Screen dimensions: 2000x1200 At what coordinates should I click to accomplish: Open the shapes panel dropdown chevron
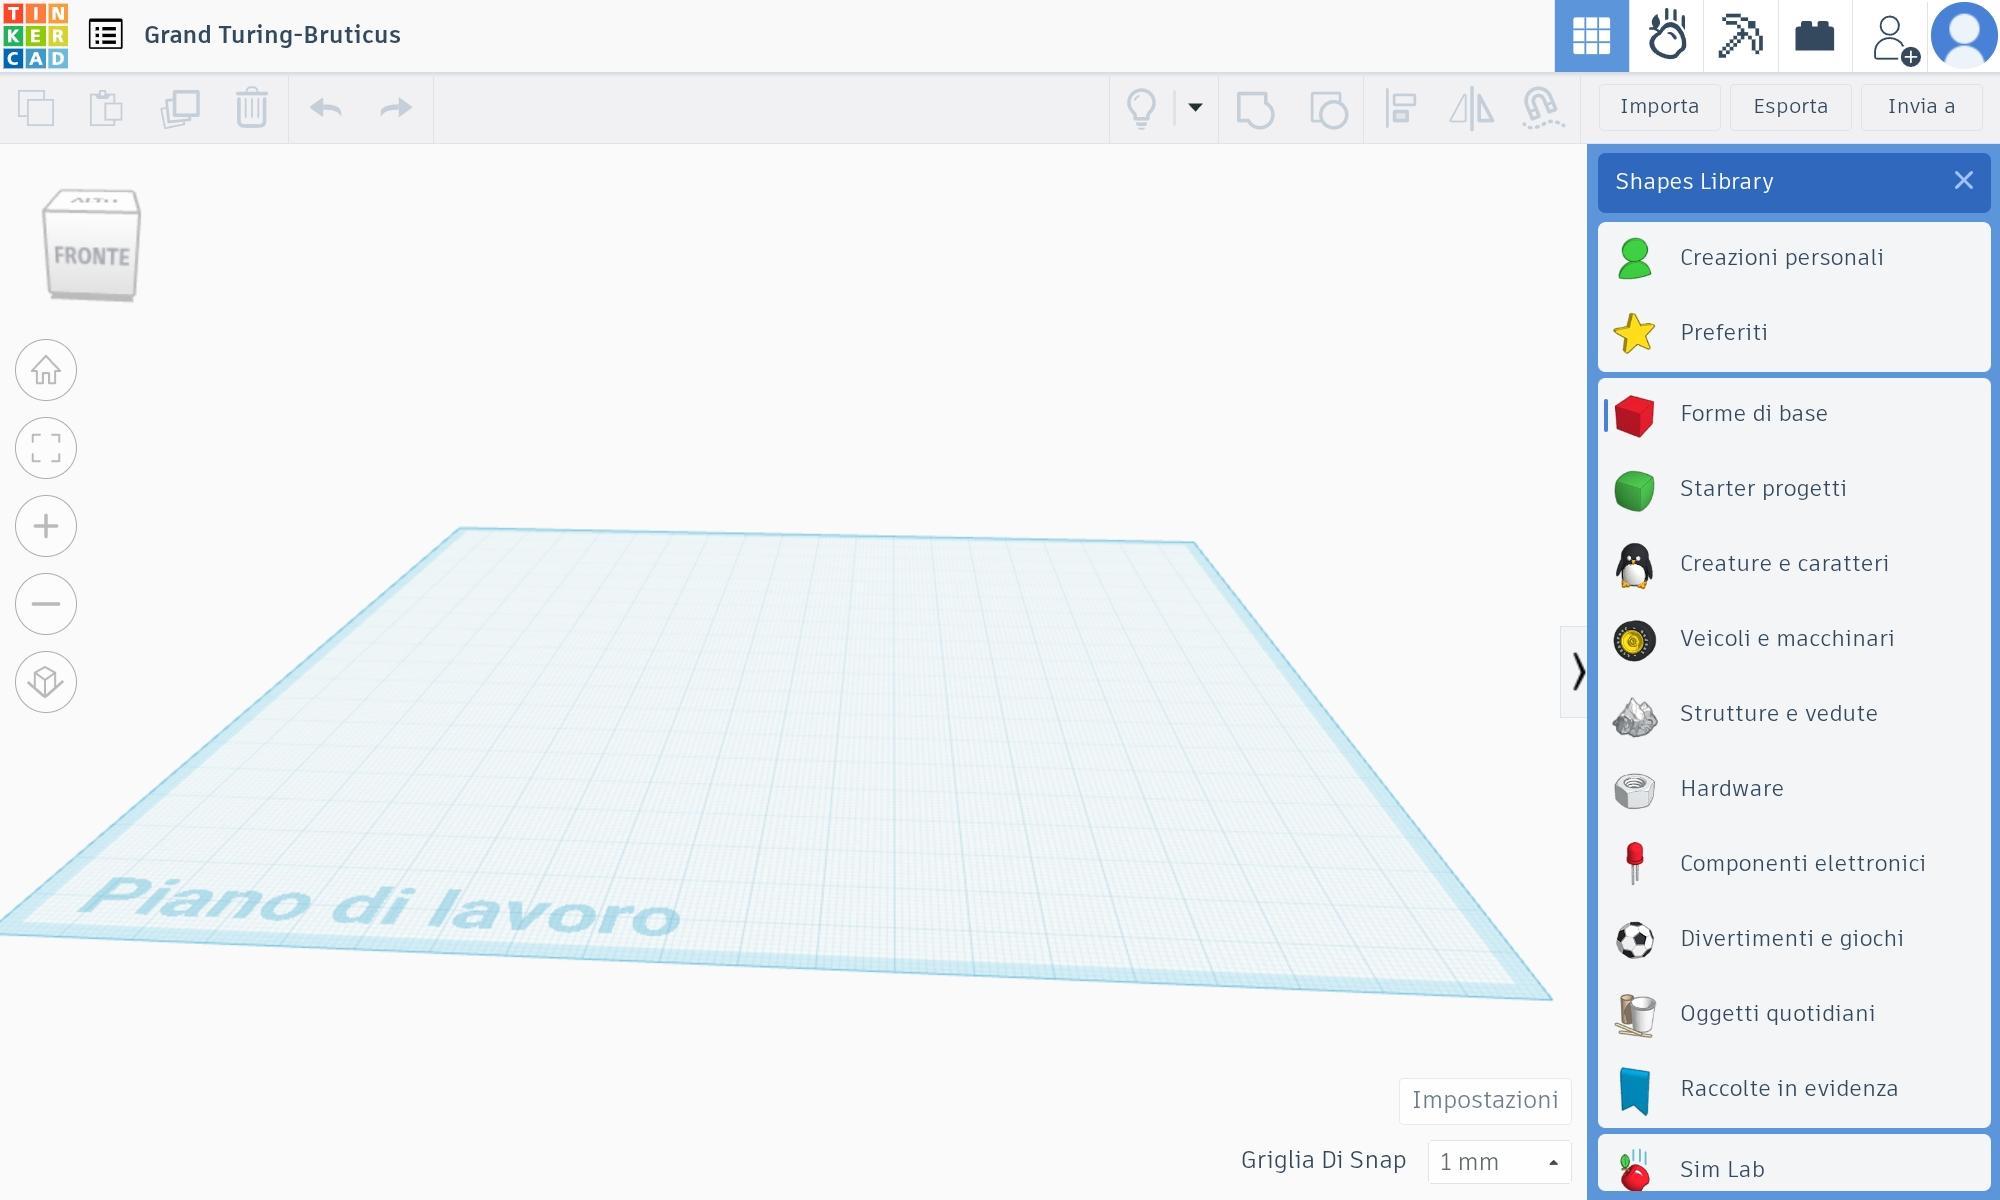coord(1574,671)
